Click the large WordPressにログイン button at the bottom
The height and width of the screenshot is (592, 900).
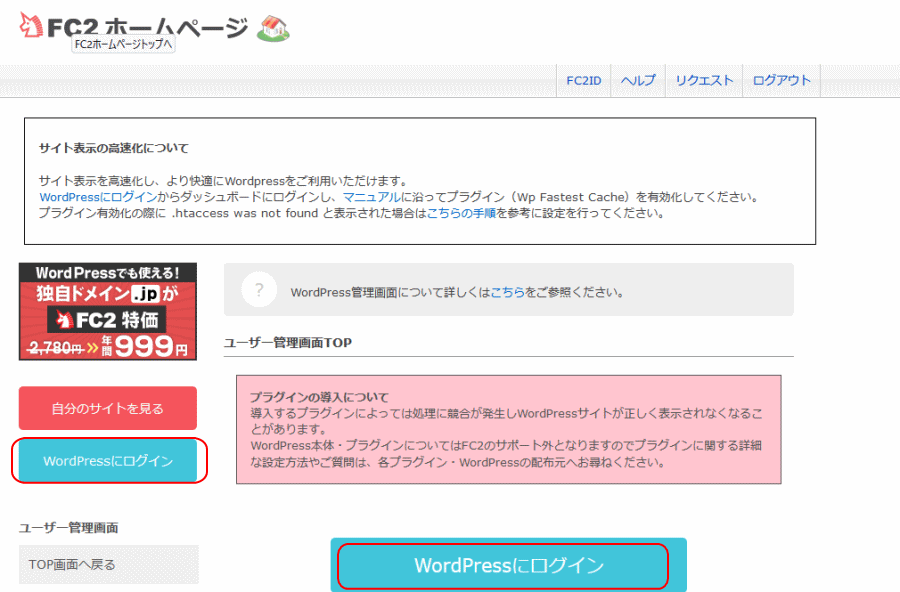point(509,565)
